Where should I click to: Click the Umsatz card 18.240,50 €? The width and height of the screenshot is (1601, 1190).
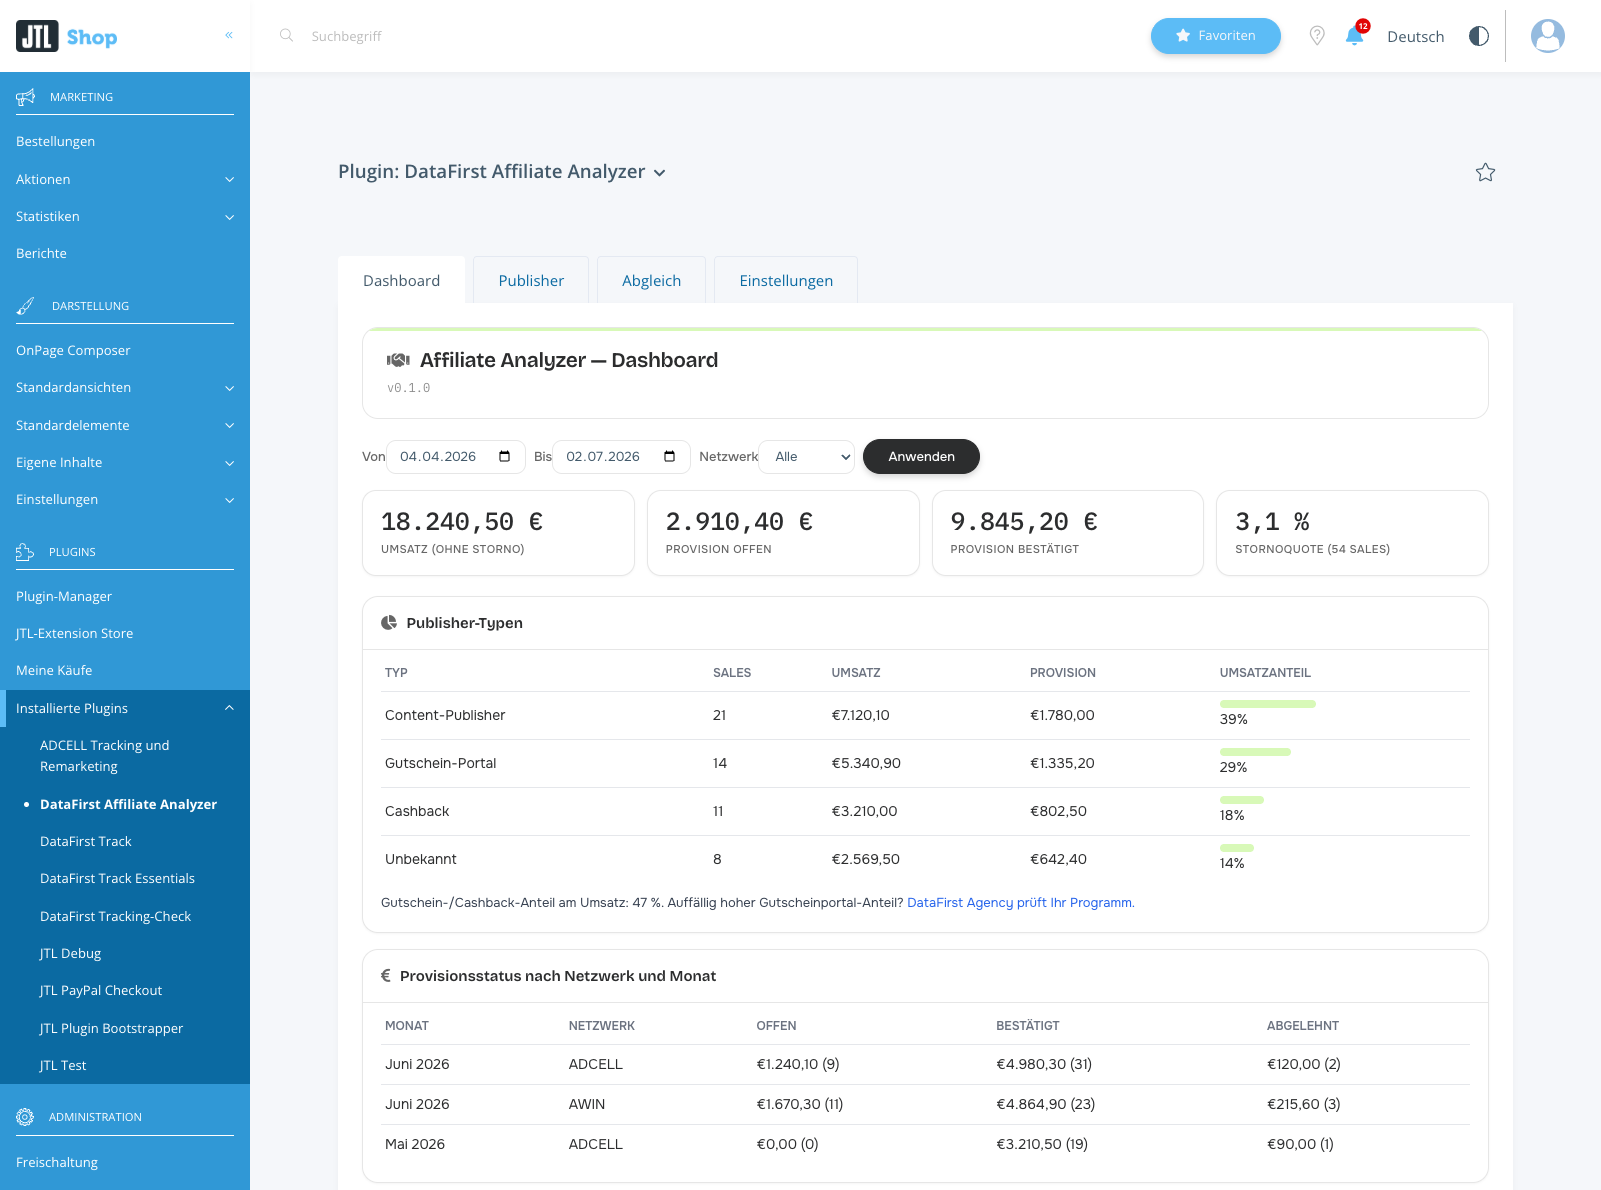coord(498,533)
